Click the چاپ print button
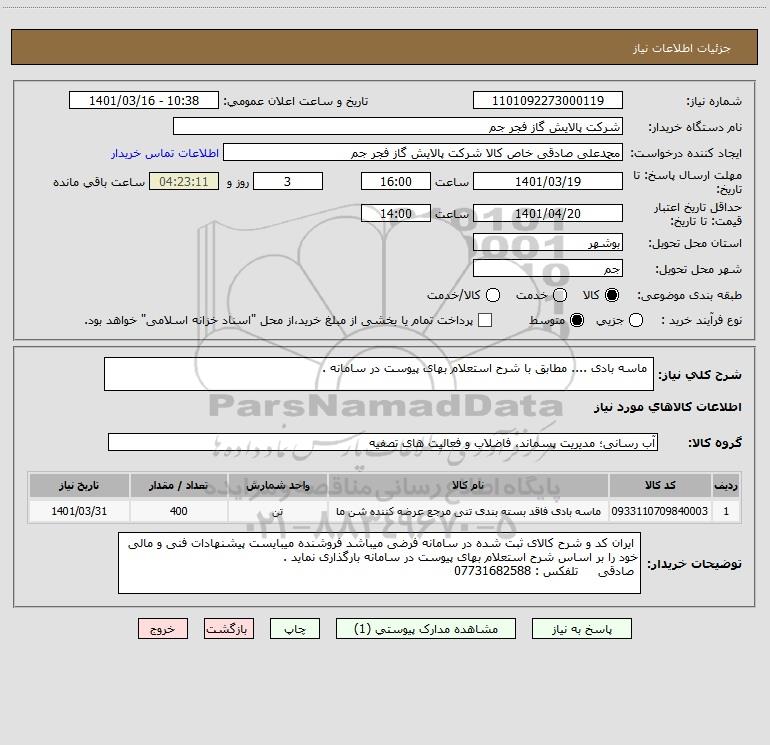The image size is (770, 745). (295, 629)
